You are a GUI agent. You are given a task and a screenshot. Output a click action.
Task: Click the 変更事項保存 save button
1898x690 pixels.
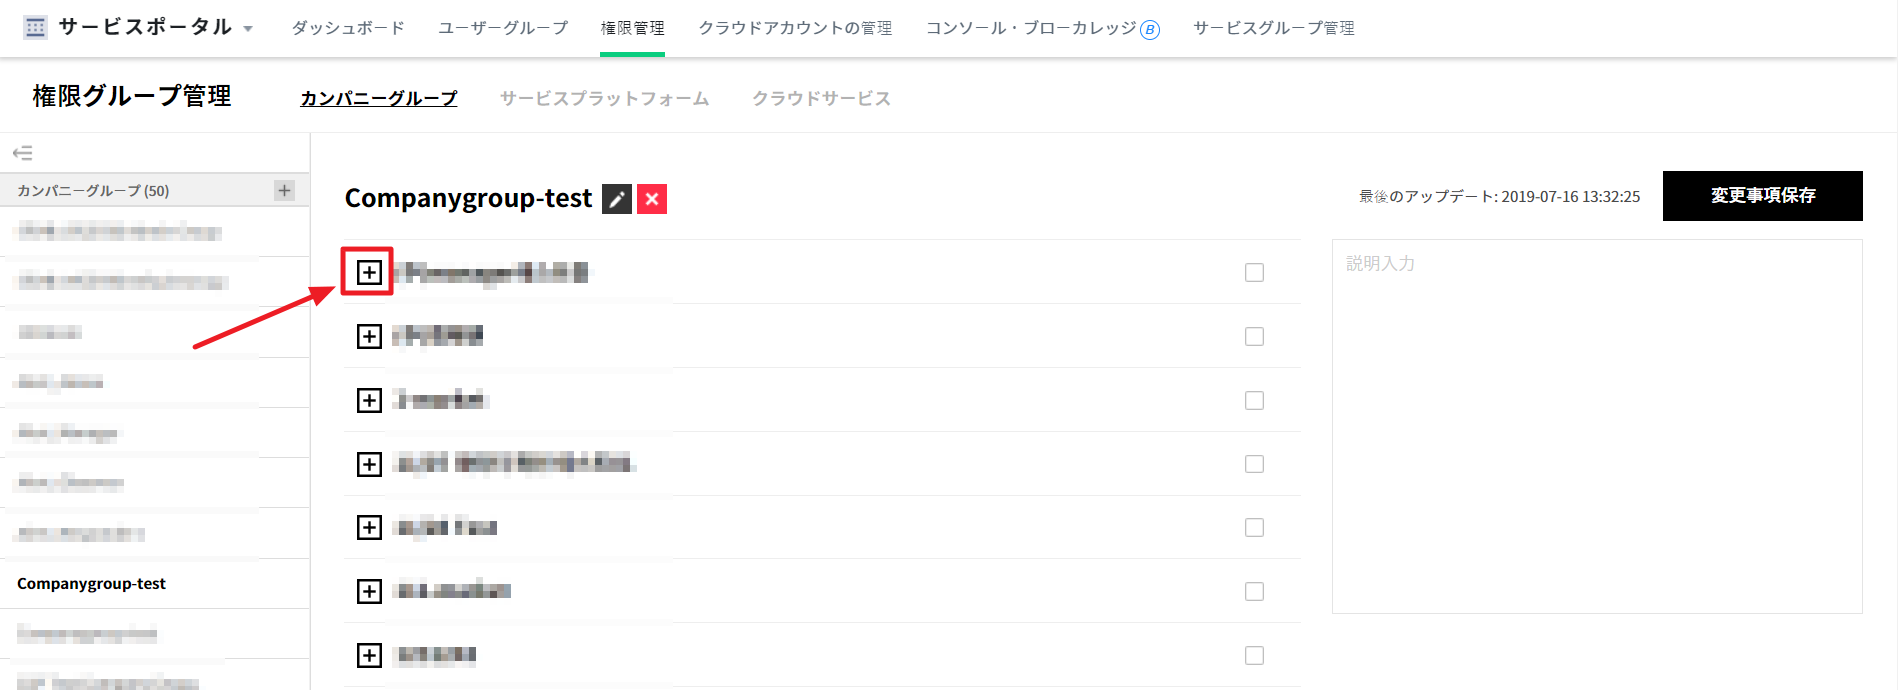tap(1762, 196)
